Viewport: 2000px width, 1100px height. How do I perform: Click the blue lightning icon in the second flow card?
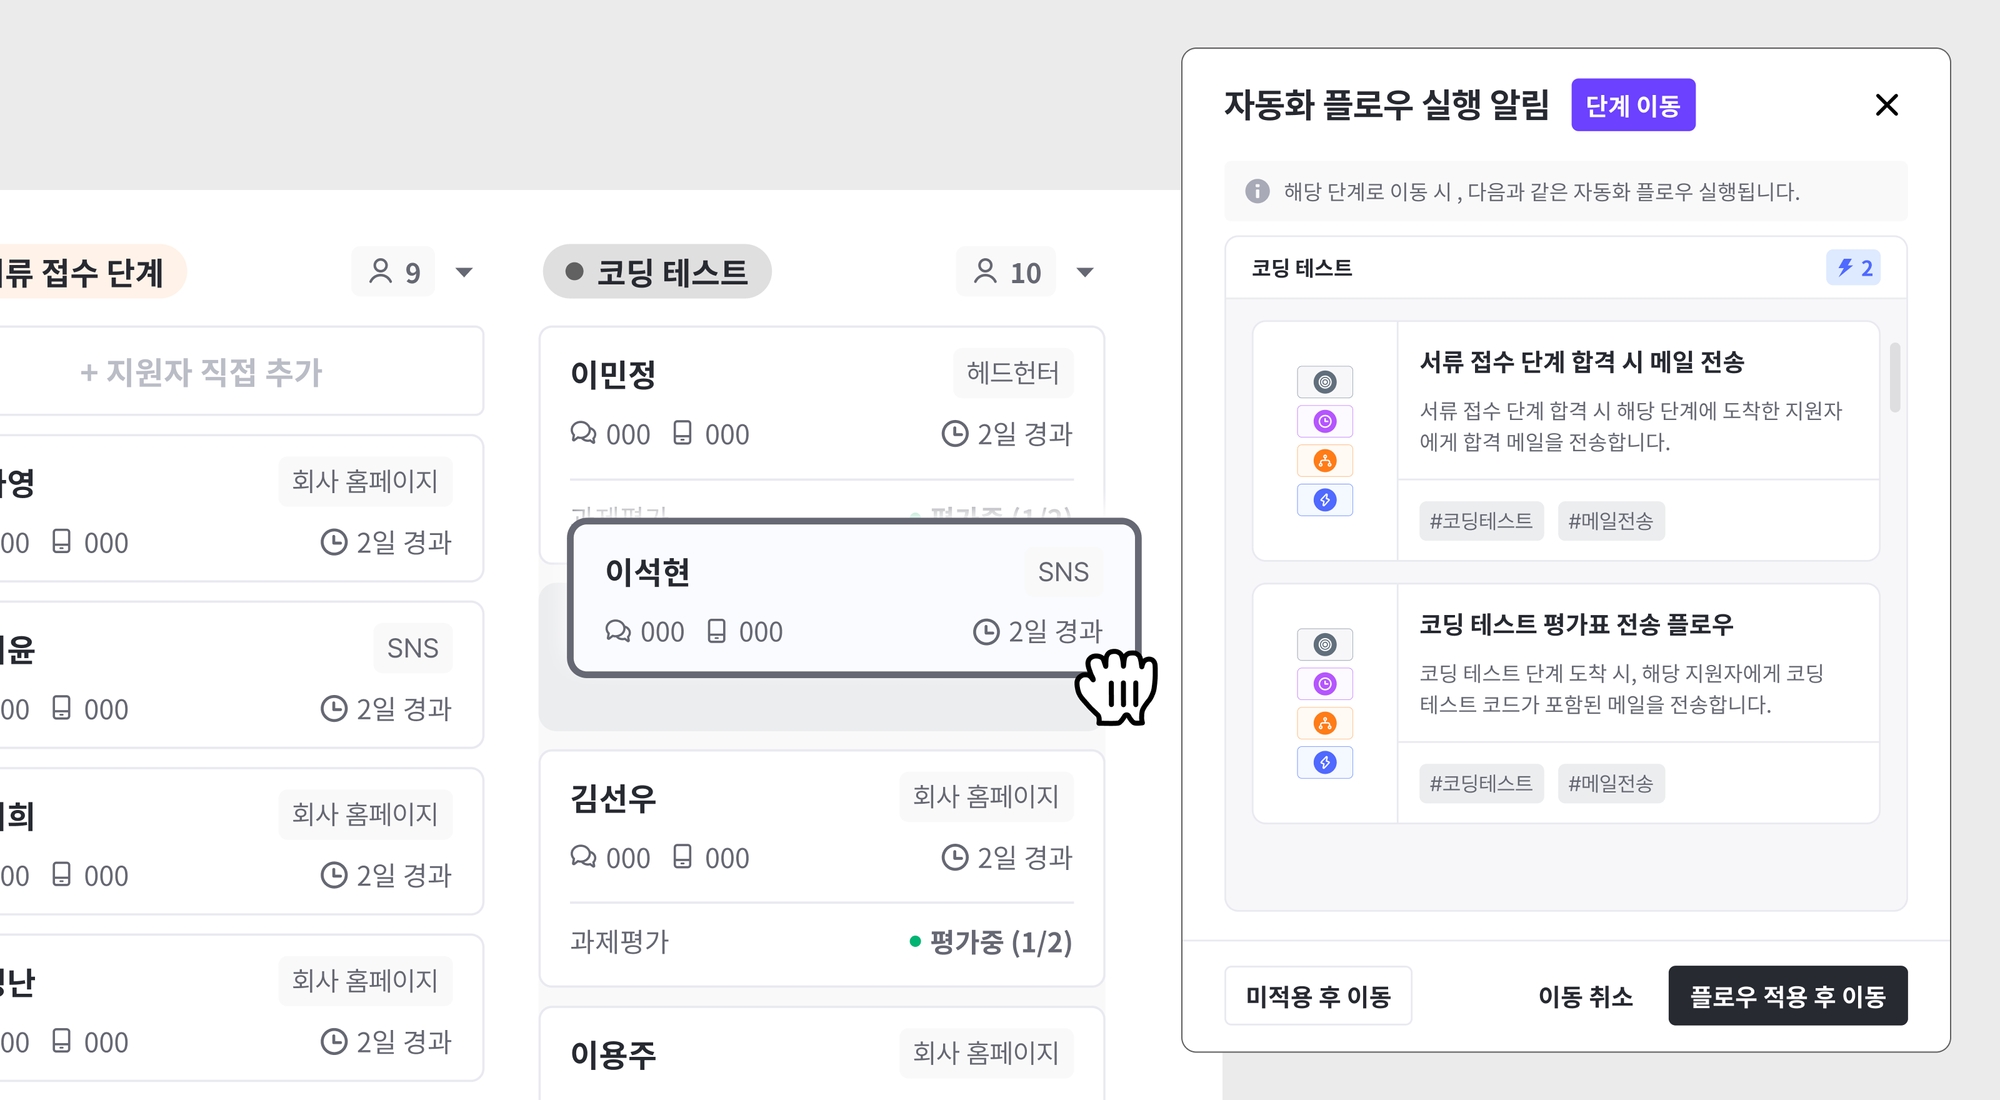1325,763
